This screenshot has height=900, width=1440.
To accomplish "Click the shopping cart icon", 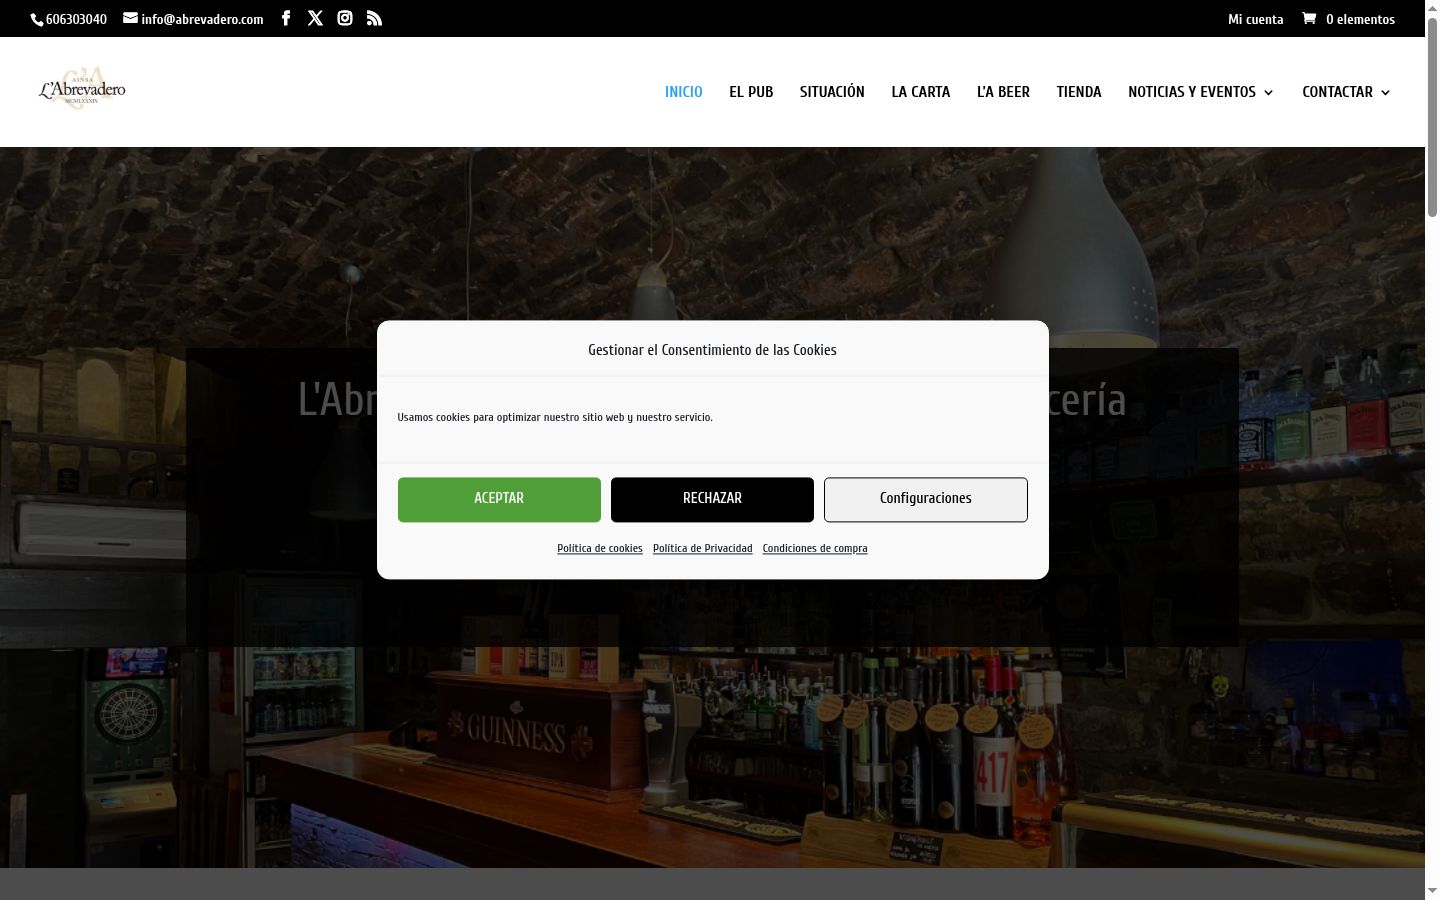I will tap(1309, 18).
